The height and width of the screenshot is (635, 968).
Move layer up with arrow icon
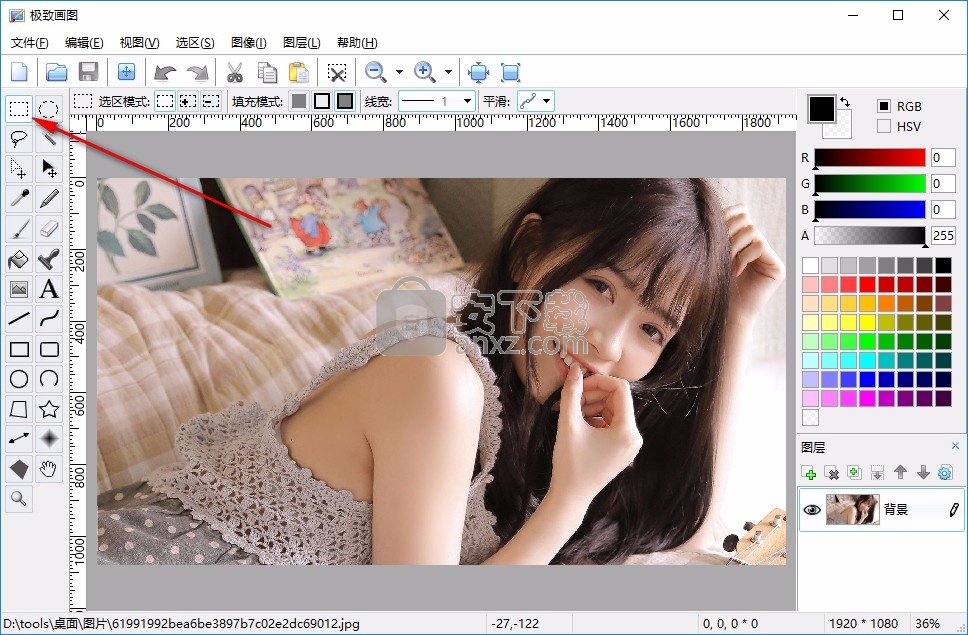pos(900,473)
